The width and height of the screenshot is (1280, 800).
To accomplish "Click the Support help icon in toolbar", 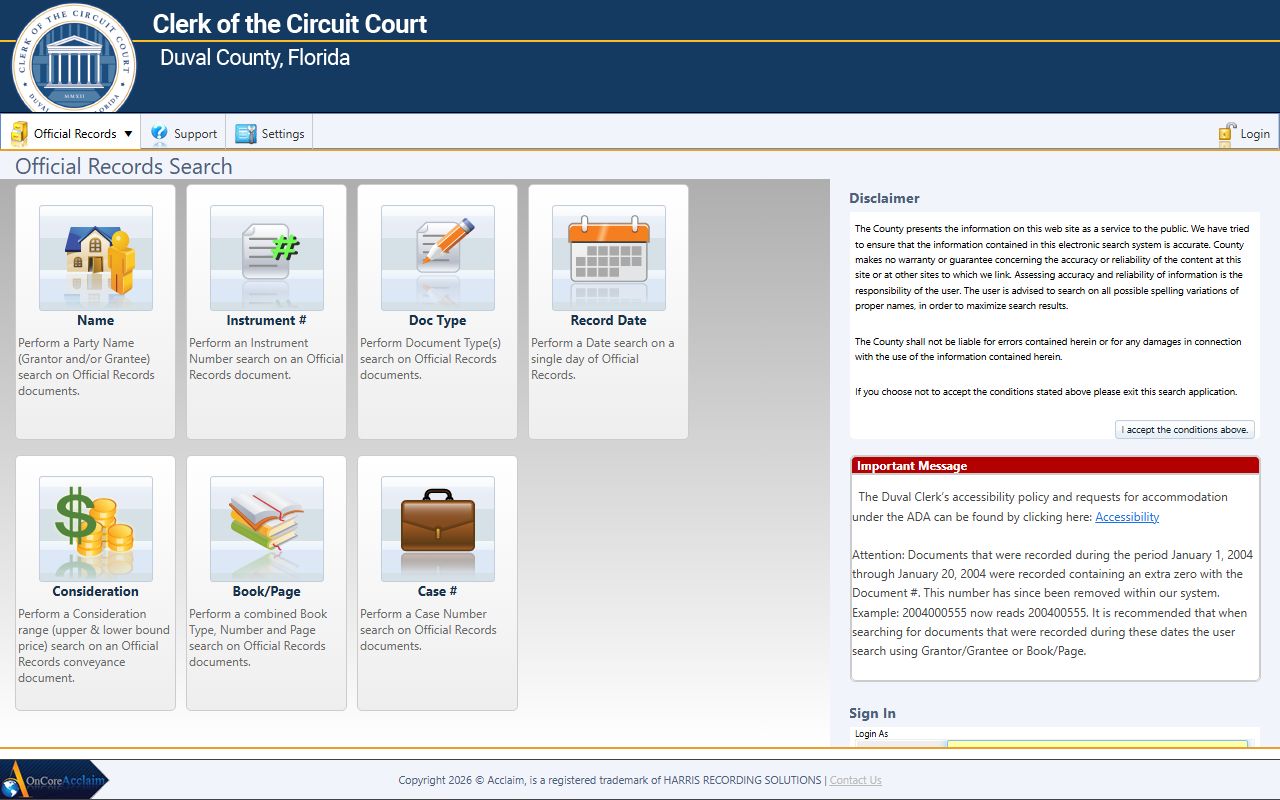I will pos(159,133).
